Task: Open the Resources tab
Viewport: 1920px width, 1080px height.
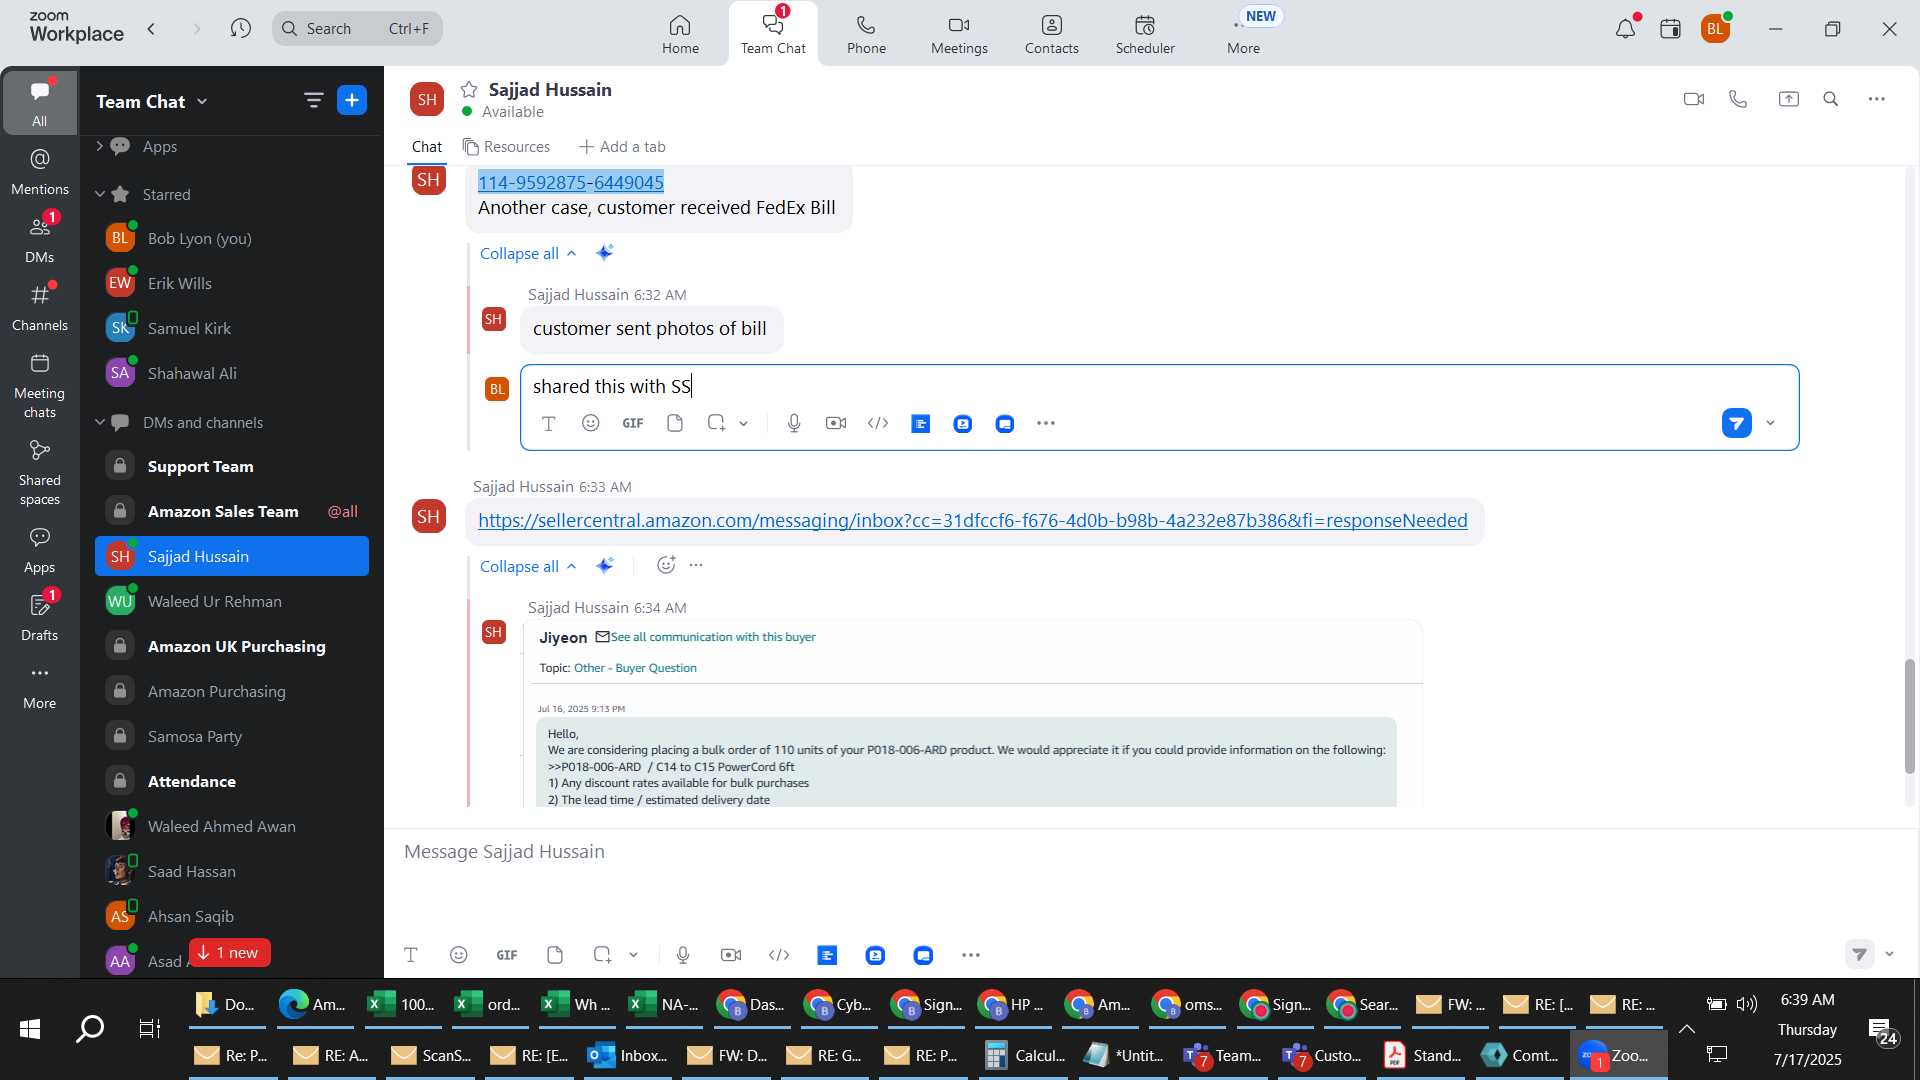Action: coord(506,147)
